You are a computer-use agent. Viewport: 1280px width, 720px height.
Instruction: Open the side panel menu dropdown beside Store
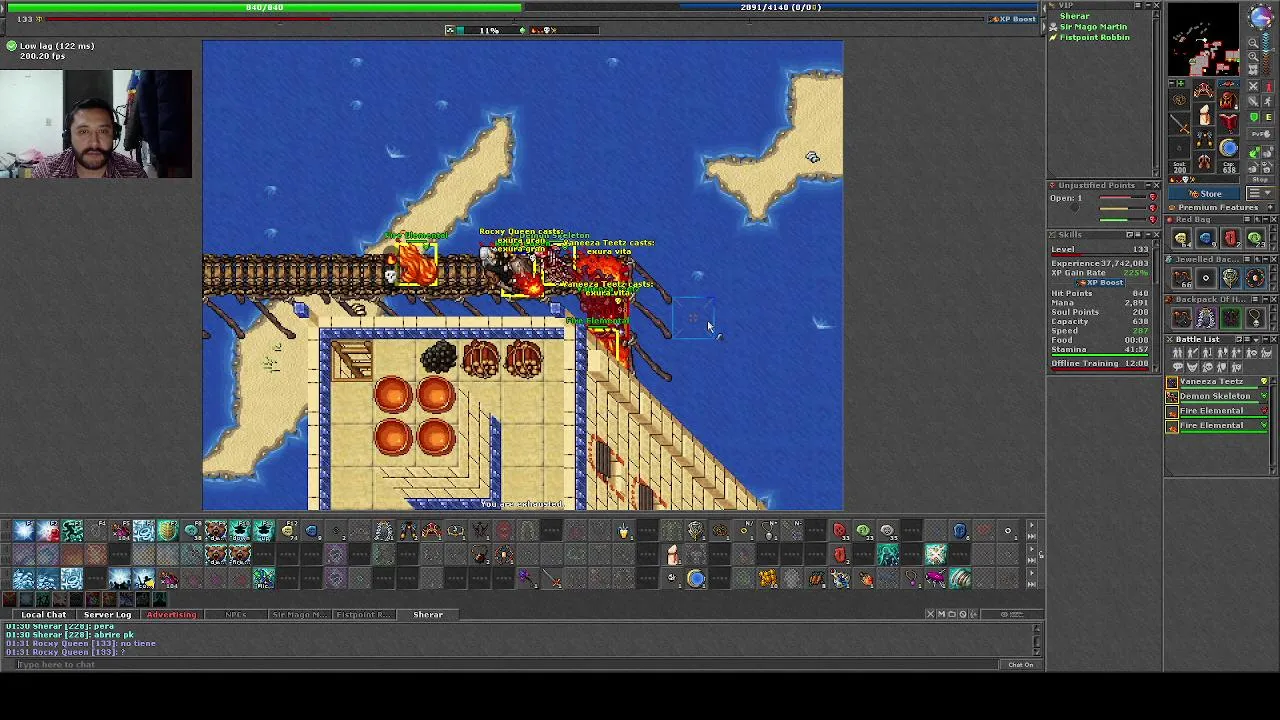(x=1263, y=192)
